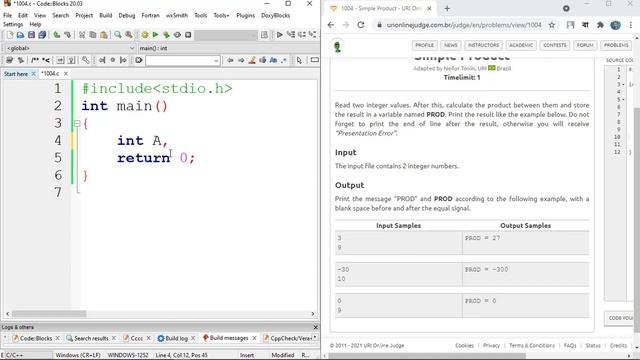The width and height of the screenshot is (640, 360).
Task: Click the Redo icon in Code::Blocks toolbar
Action: 67,35
